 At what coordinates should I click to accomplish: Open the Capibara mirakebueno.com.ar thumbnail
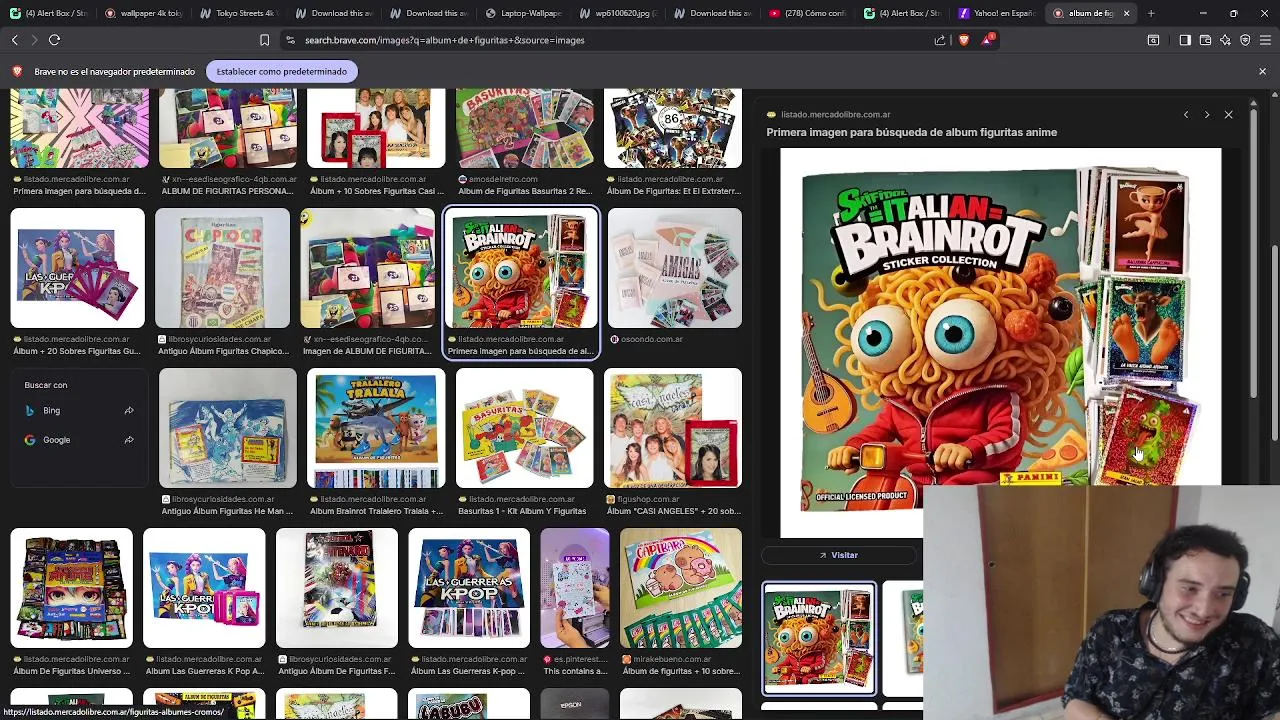coord(681,588)
